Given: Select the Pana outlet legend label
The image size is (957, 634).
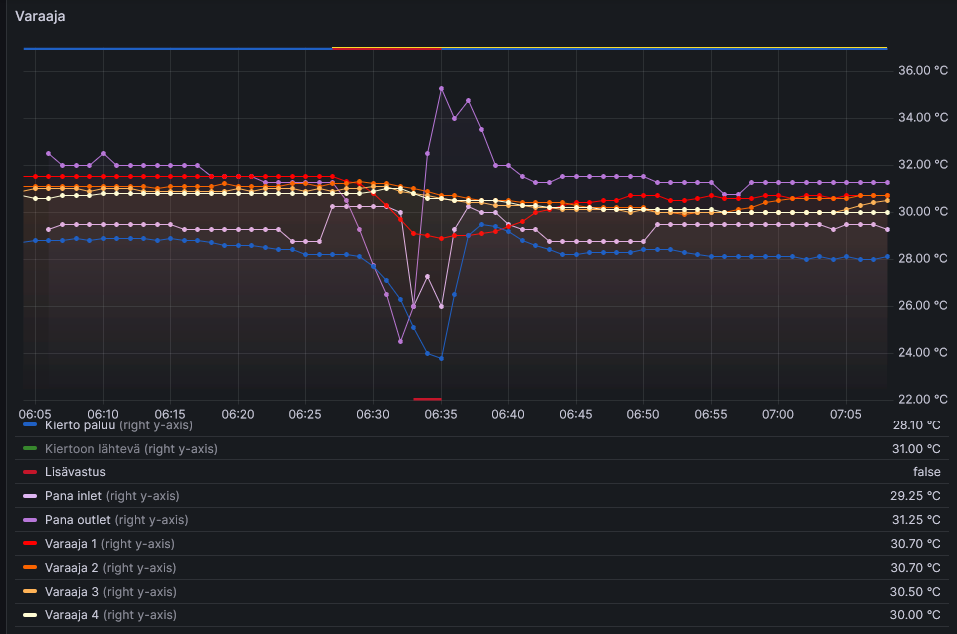Looking at the screenshot, I should [78, 520].
